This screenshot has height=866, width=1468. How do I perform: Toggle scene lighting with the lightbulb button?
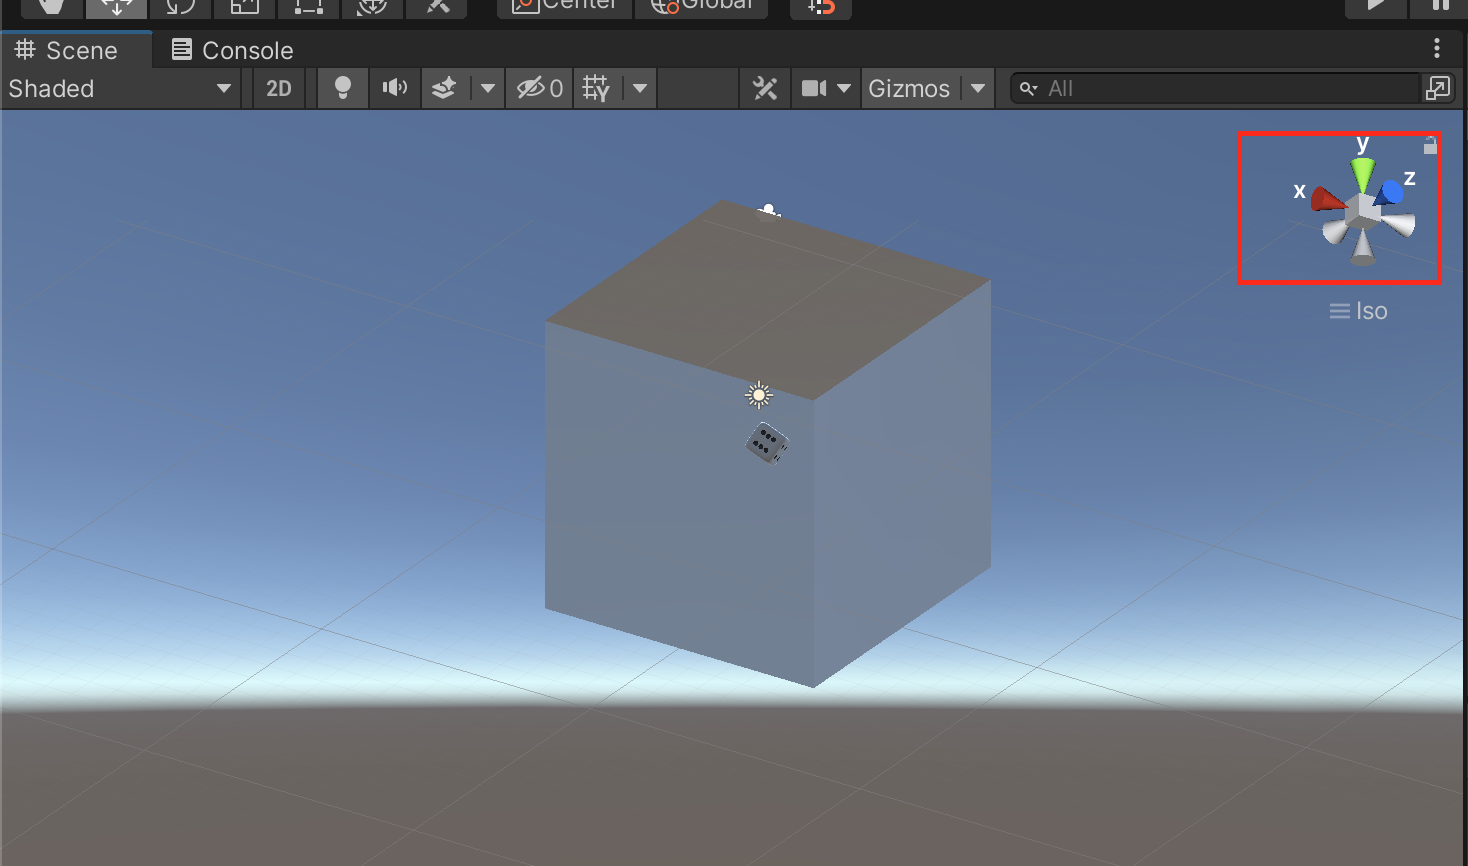[343, 89]
